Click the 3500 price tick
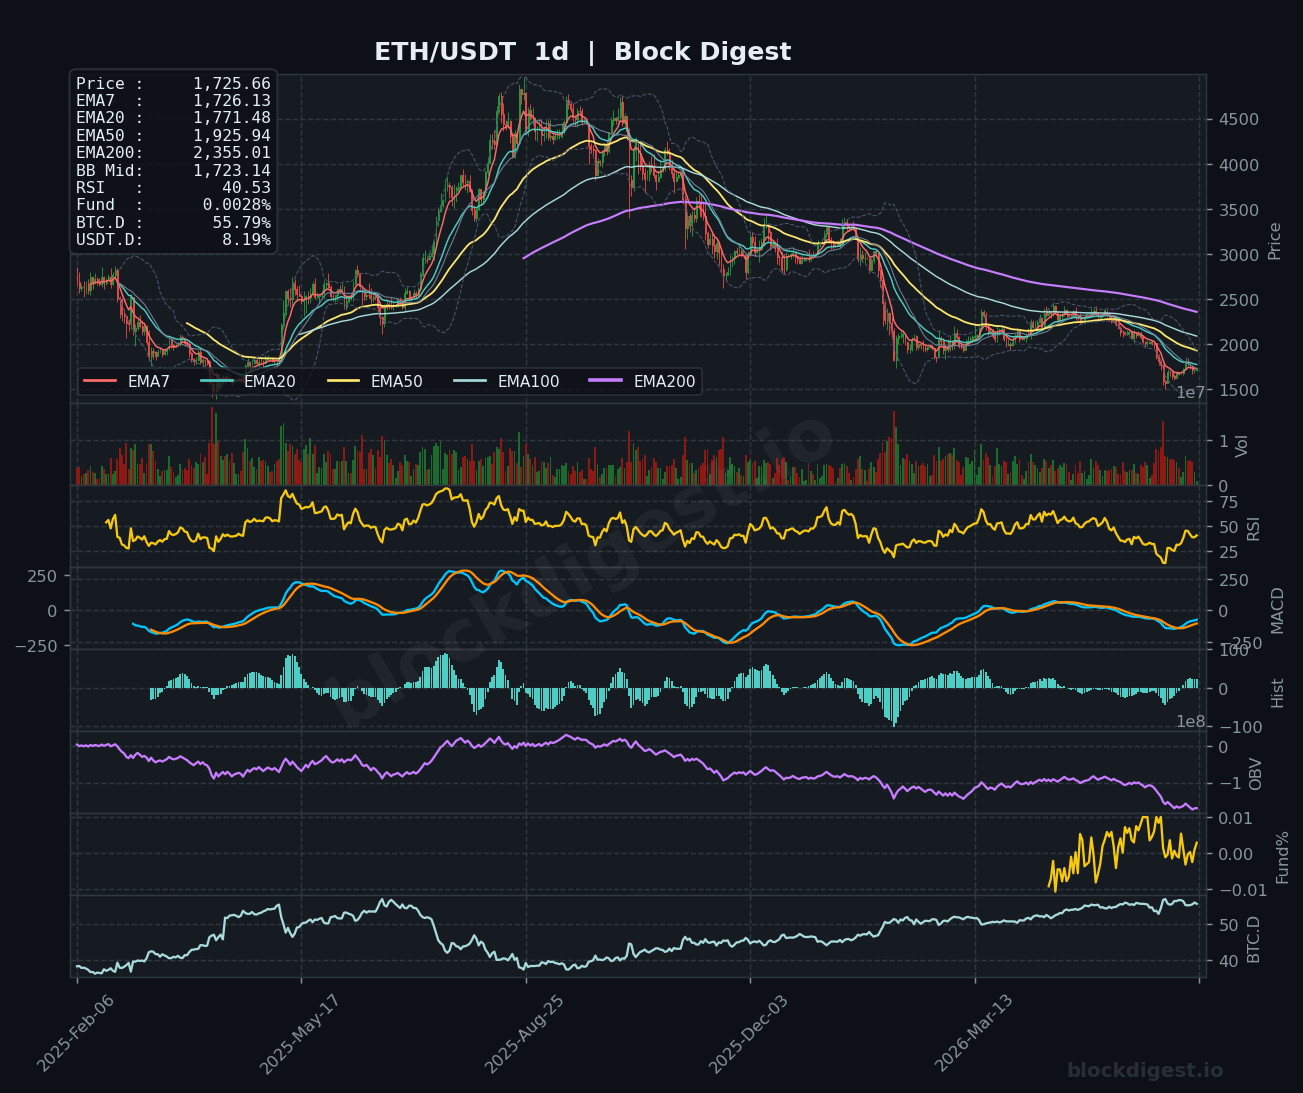 (1239, 210)
